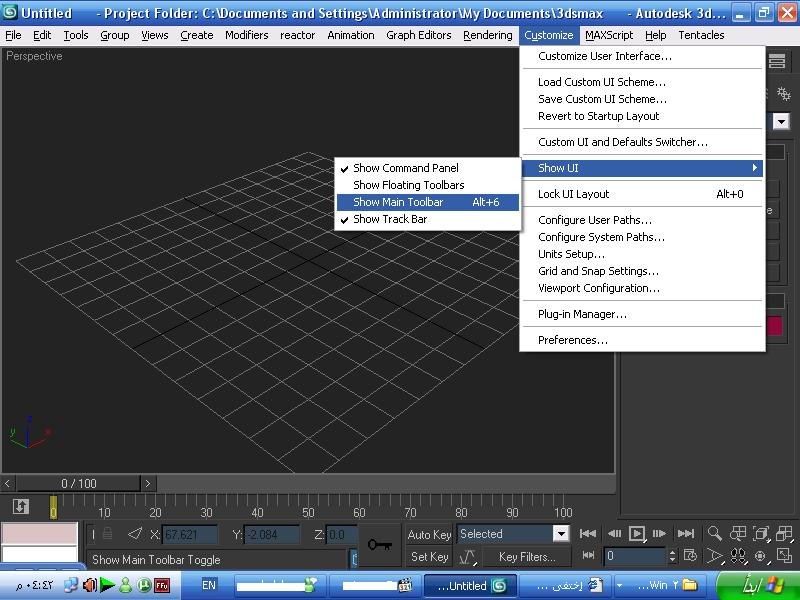Click the Go to End playback button
Image resolution: width=800 pixels, height=600 pixels.
686,534
